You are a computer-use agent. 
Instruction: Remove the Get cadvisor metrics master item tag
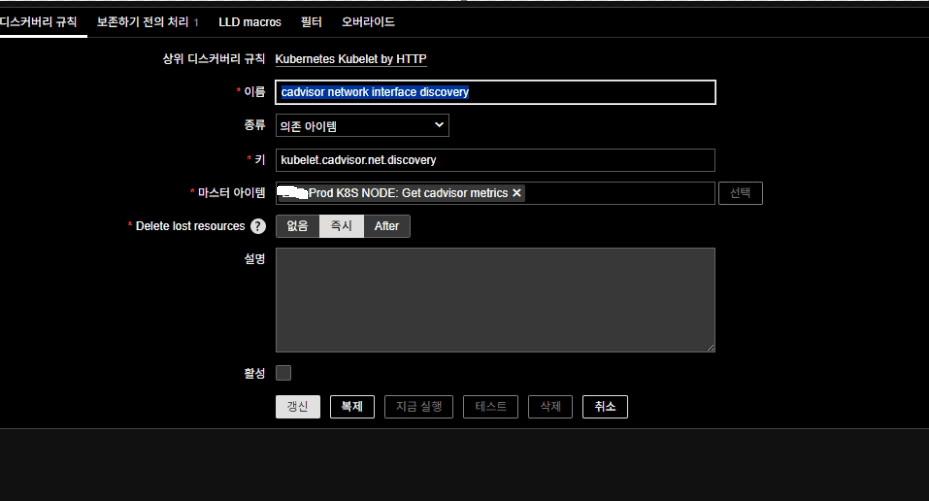pos(517,193)
